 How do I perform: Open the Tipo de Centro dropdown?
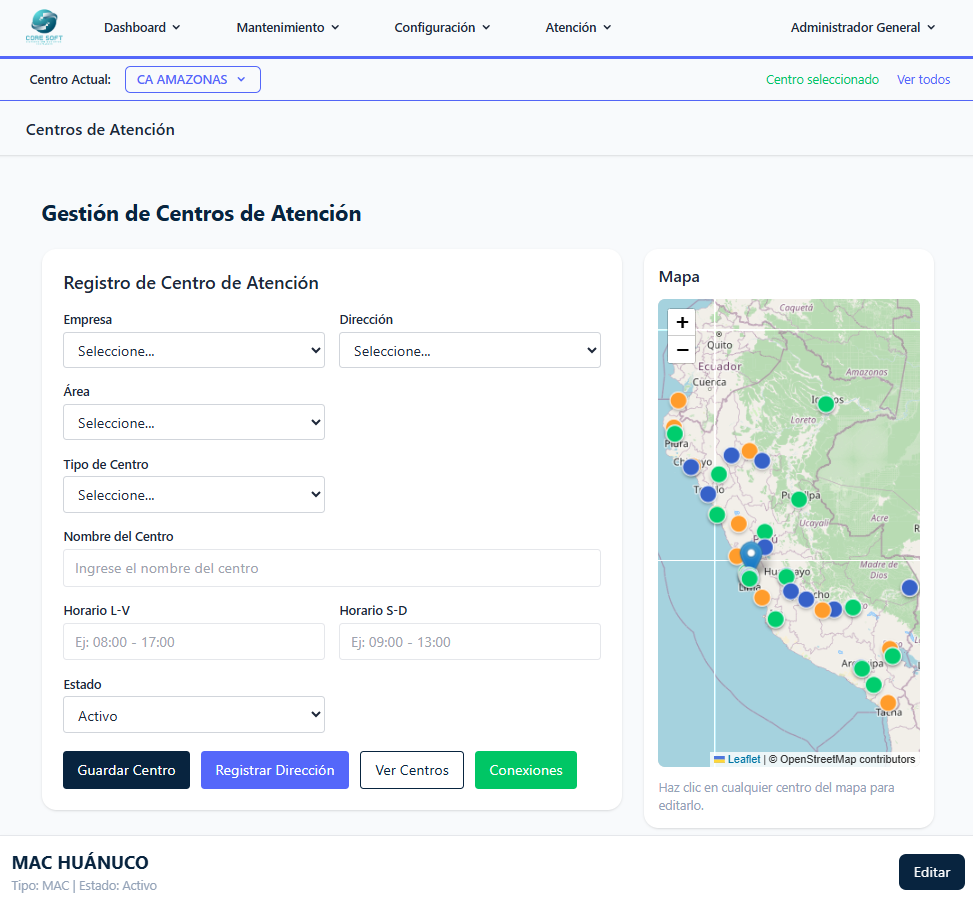[x=193, y=494]
